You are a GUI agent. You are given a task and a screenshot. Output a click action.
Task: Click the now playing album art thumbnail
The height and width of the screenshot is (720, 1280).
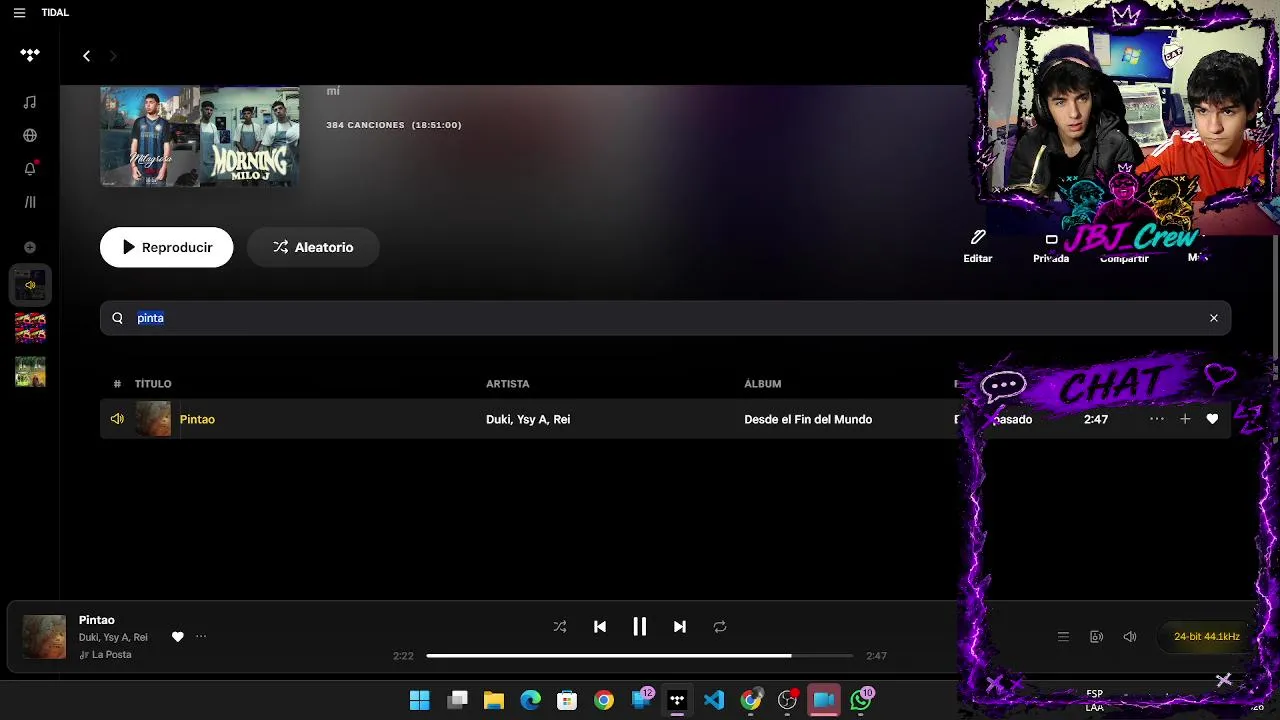tap(44, 637)
